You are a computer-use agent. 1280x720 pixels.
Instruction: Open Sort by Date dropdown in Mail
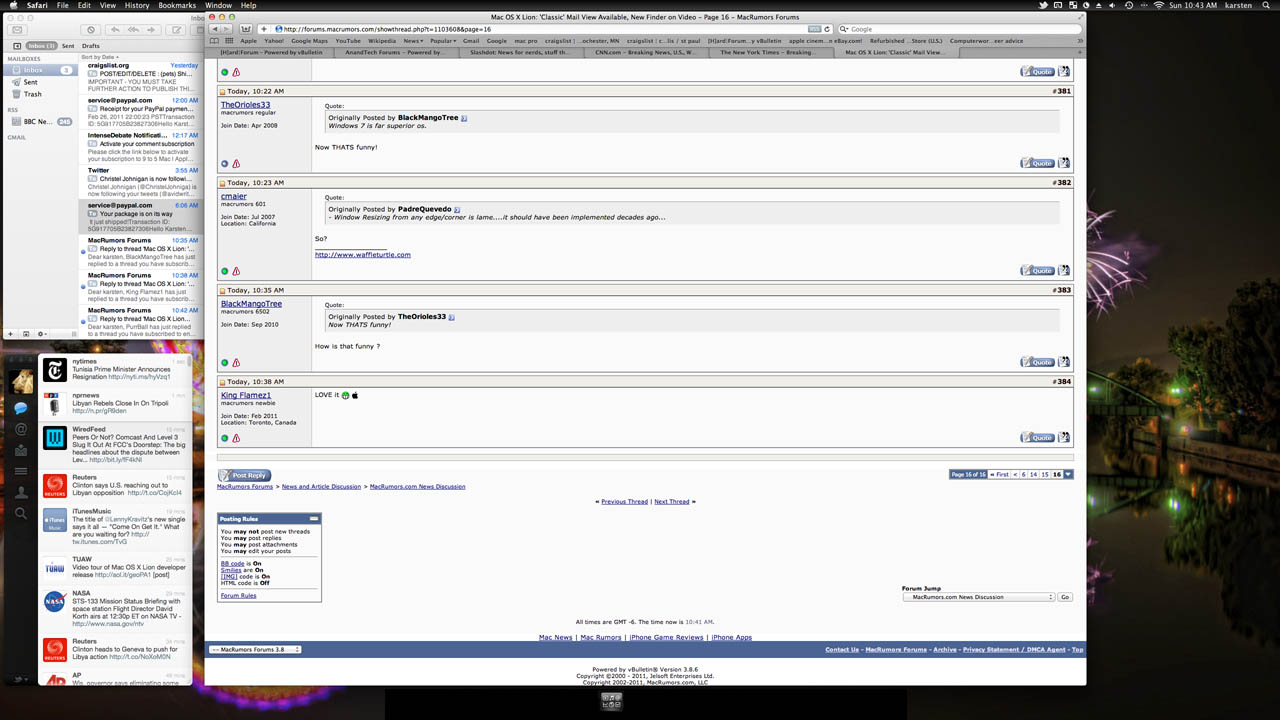(98, 57)
